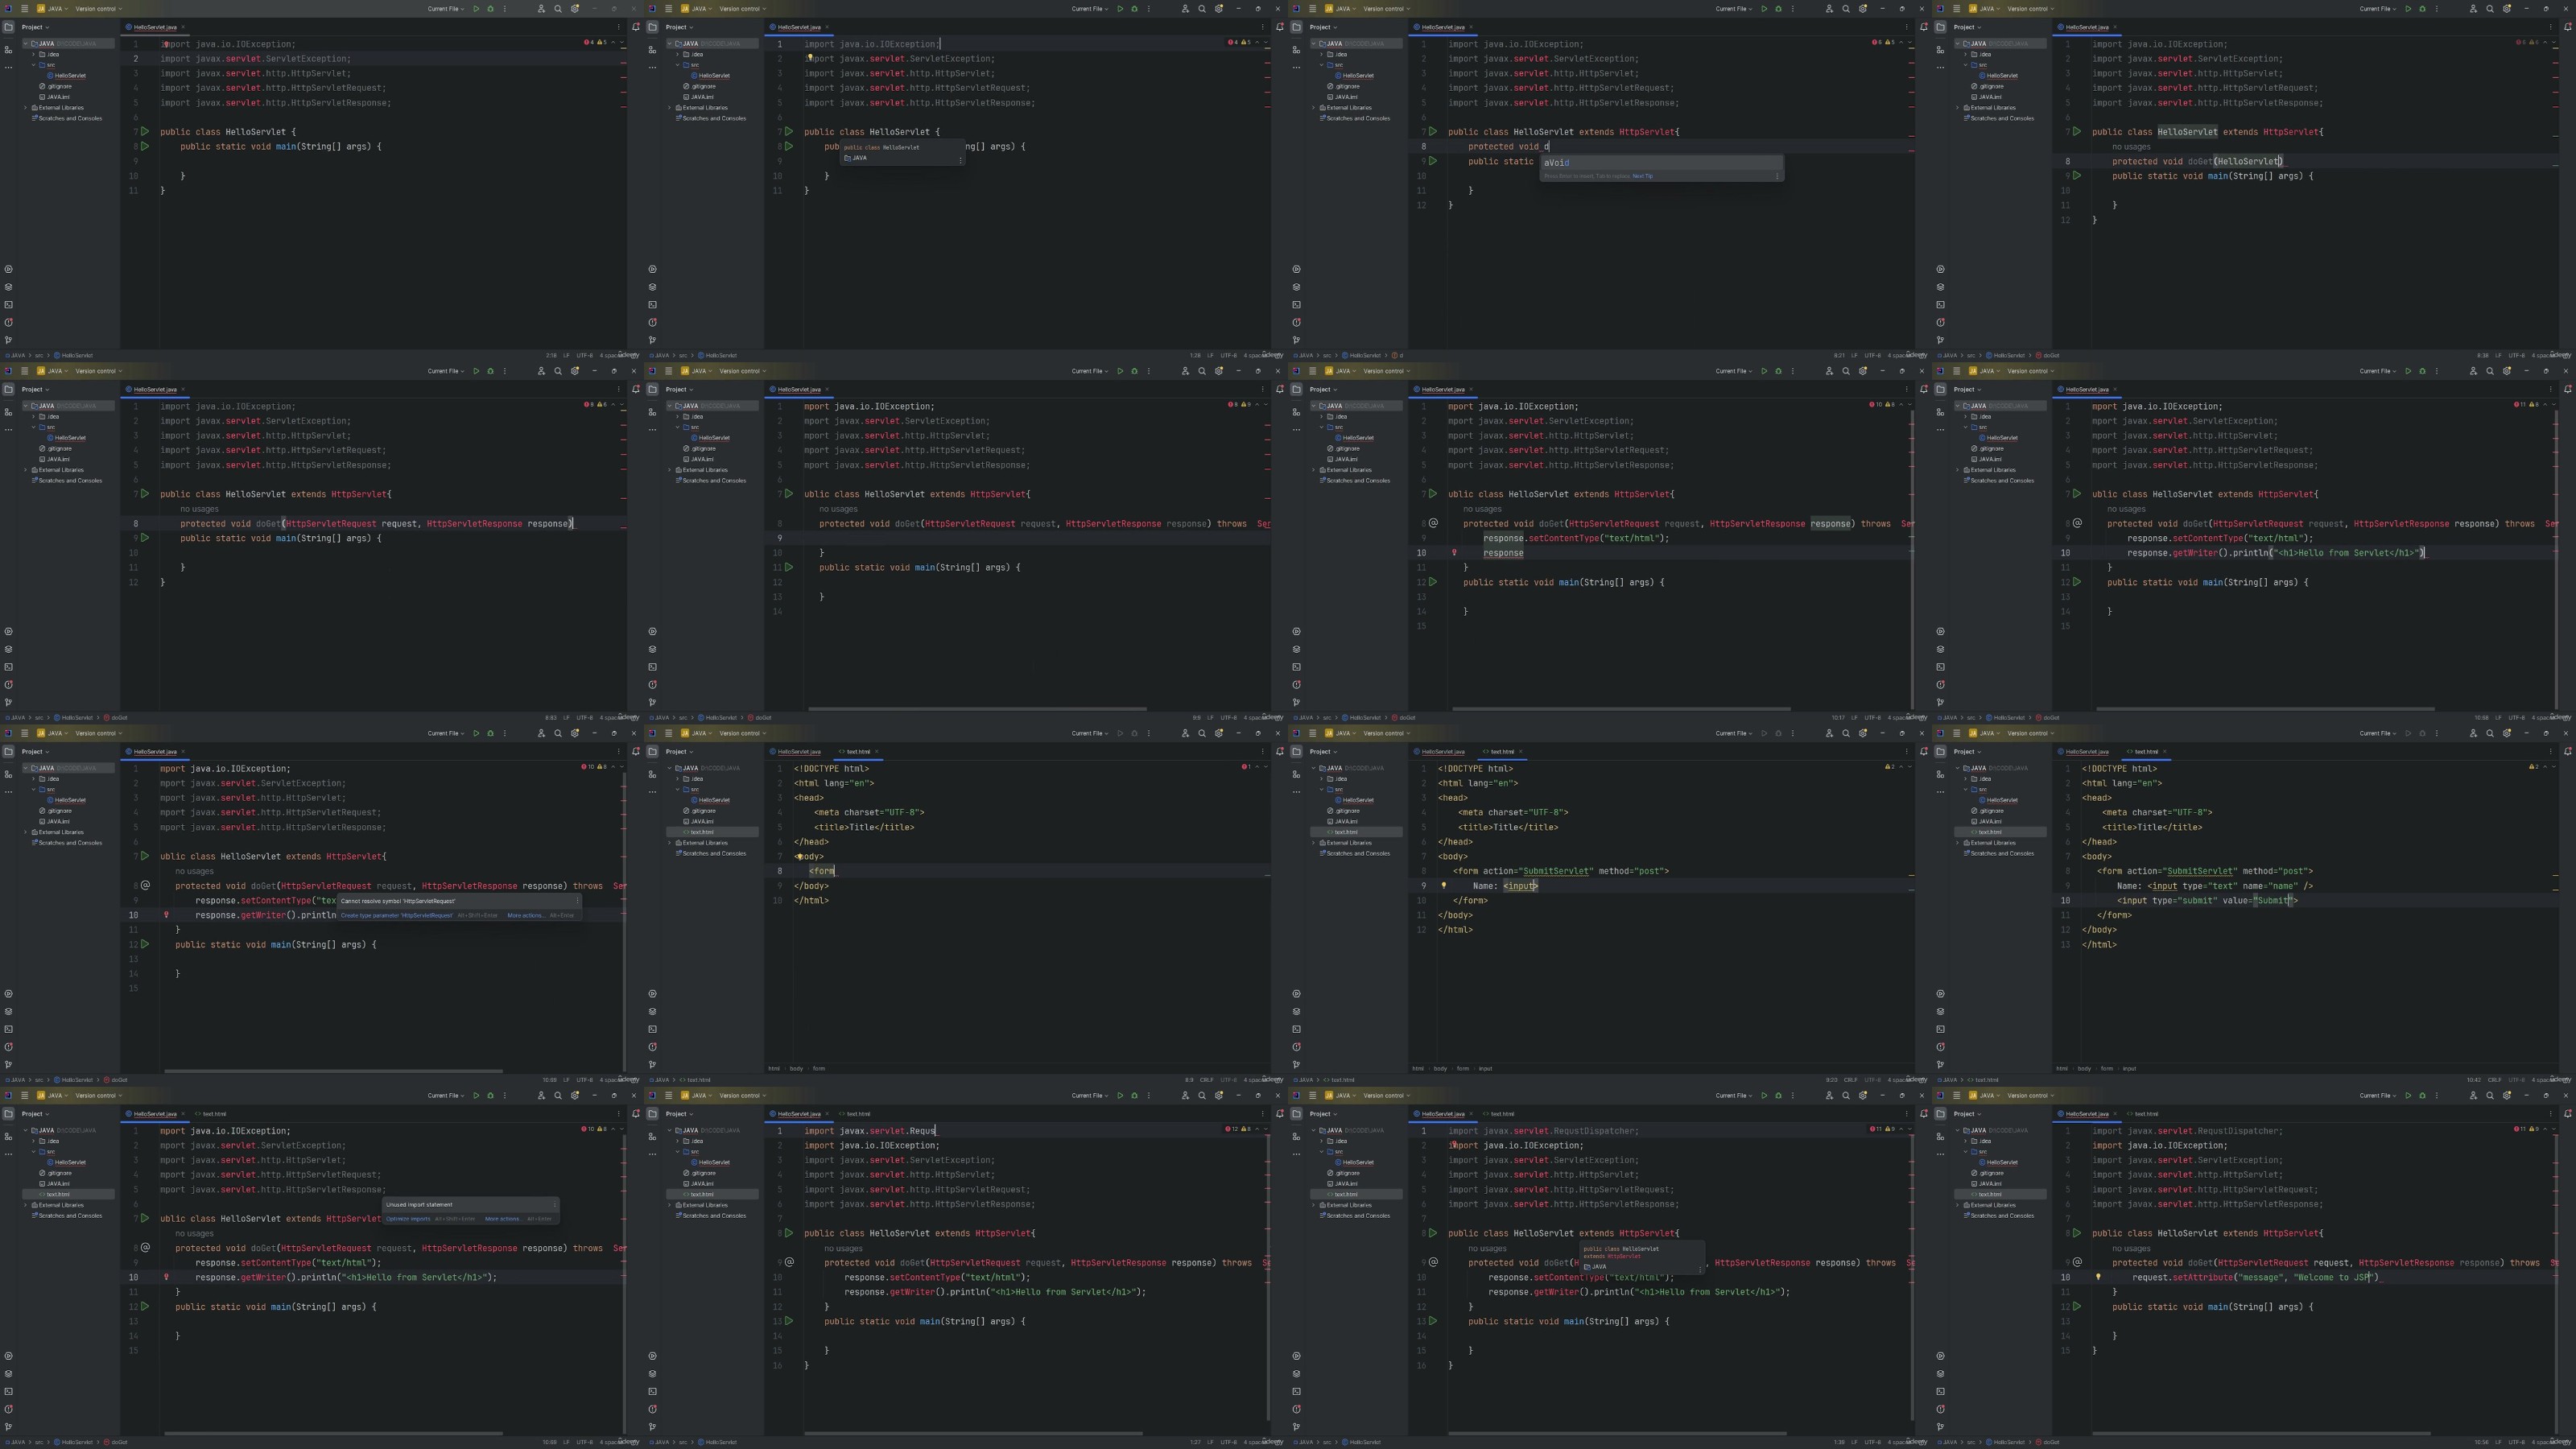Click the yellow intention bulb on the 'Name: <input>' line

pos(1443,885)
